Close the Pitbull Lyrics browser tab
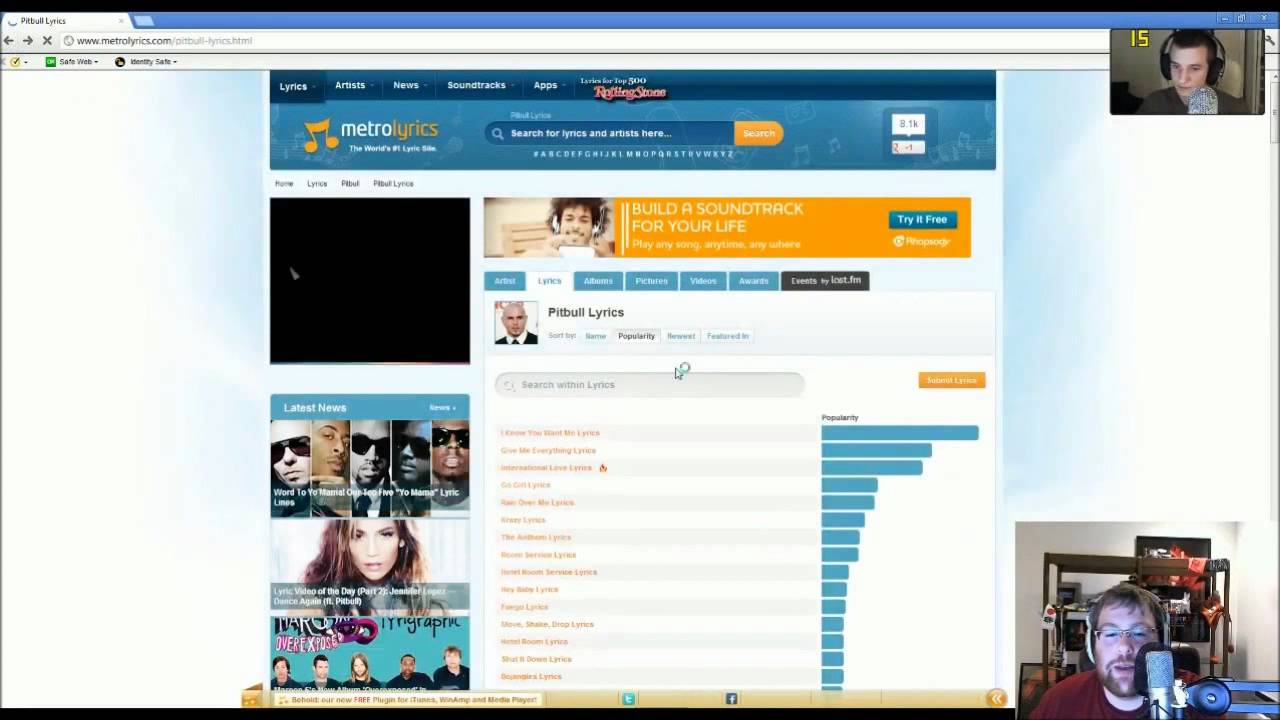 point(122,20)
